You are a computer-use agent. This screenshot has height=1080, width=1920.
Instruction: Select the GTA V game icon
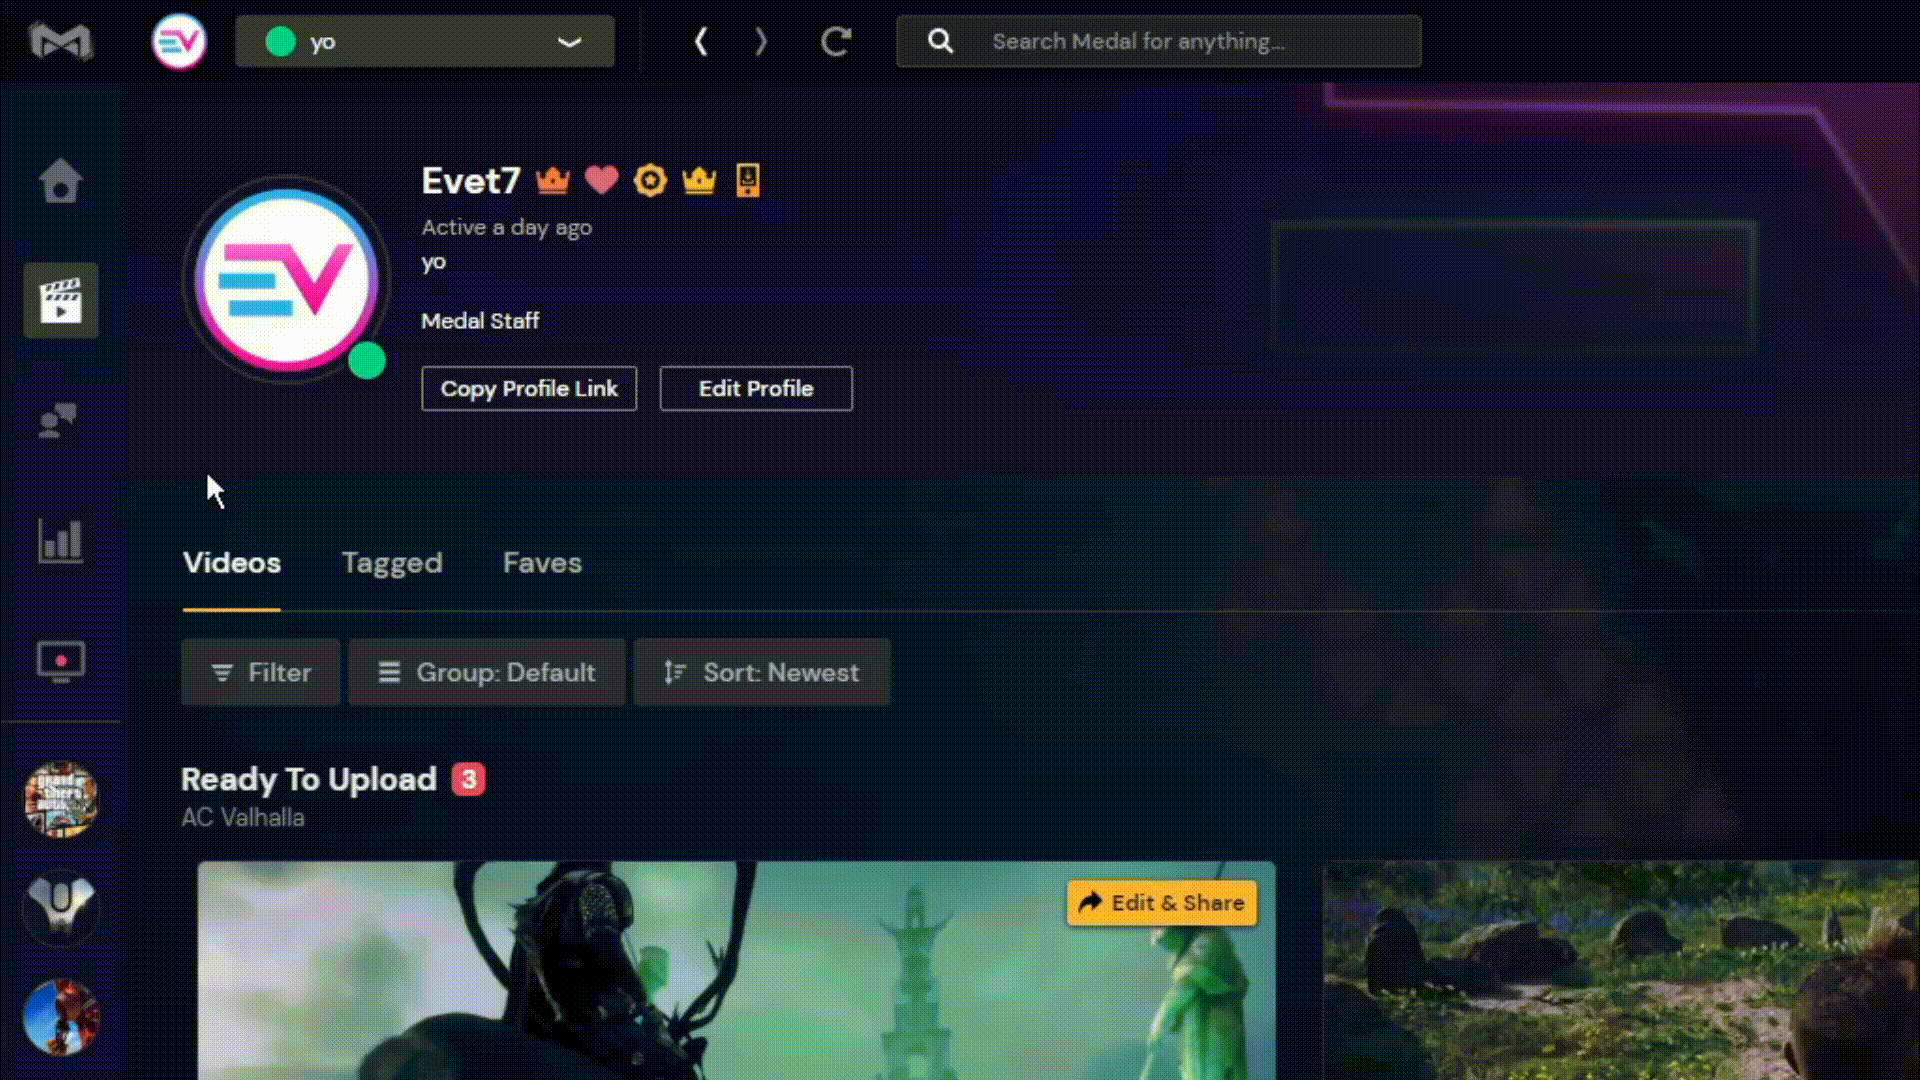[61, 799]
